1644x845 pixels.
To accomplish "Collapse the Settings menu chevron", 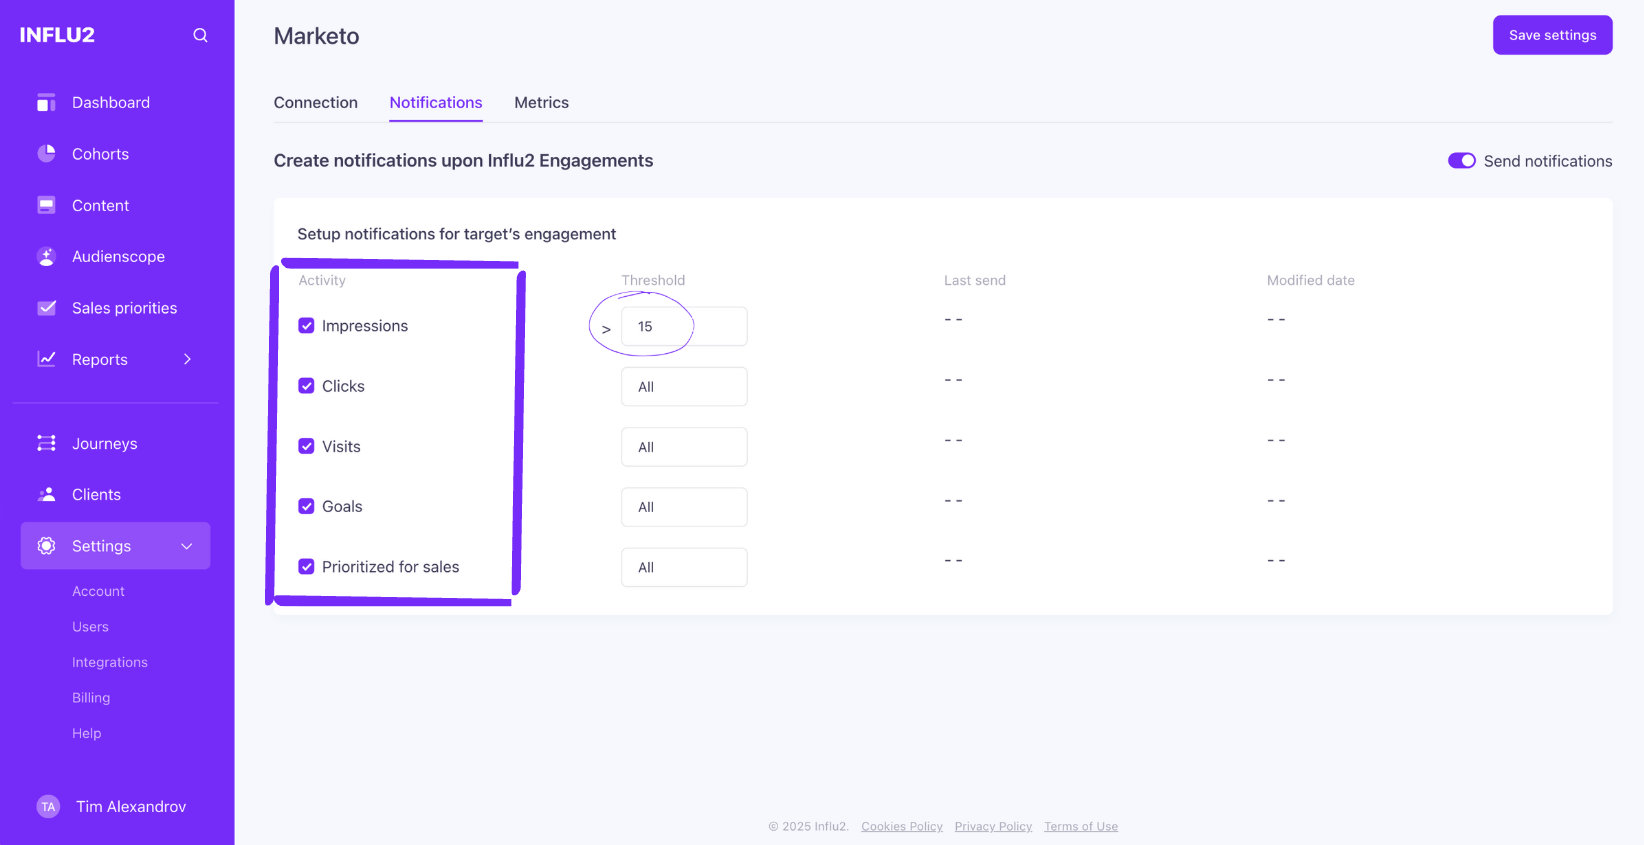I will point(186,546).
